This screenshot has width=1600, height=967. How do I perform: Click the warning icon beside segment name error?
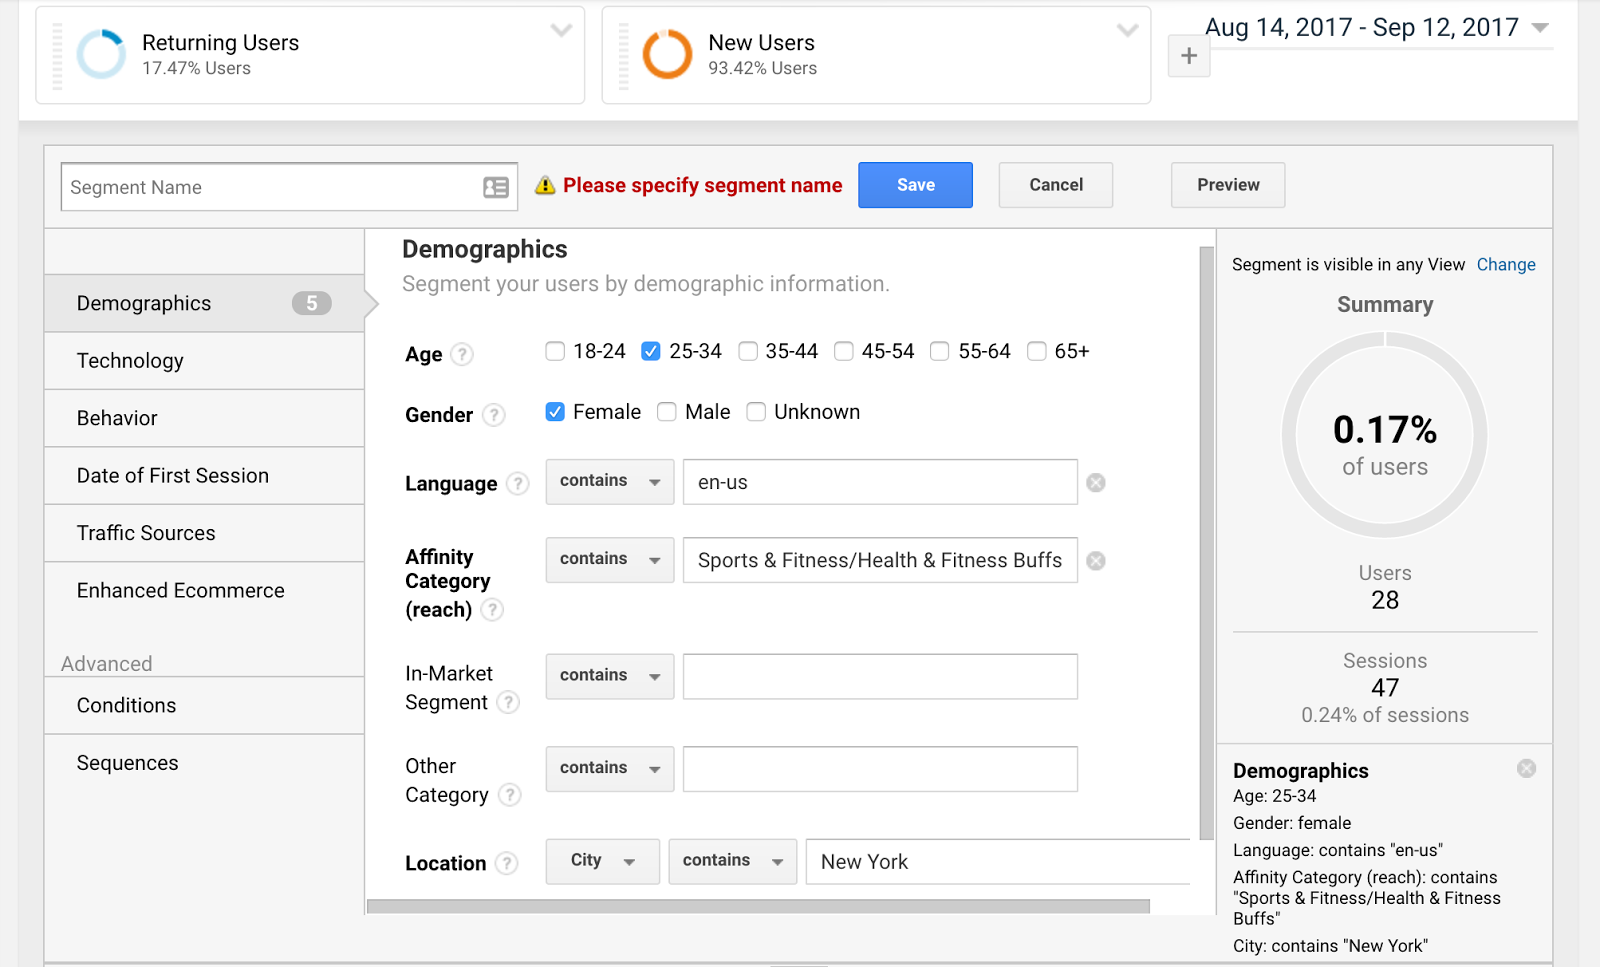coord(545,185)
